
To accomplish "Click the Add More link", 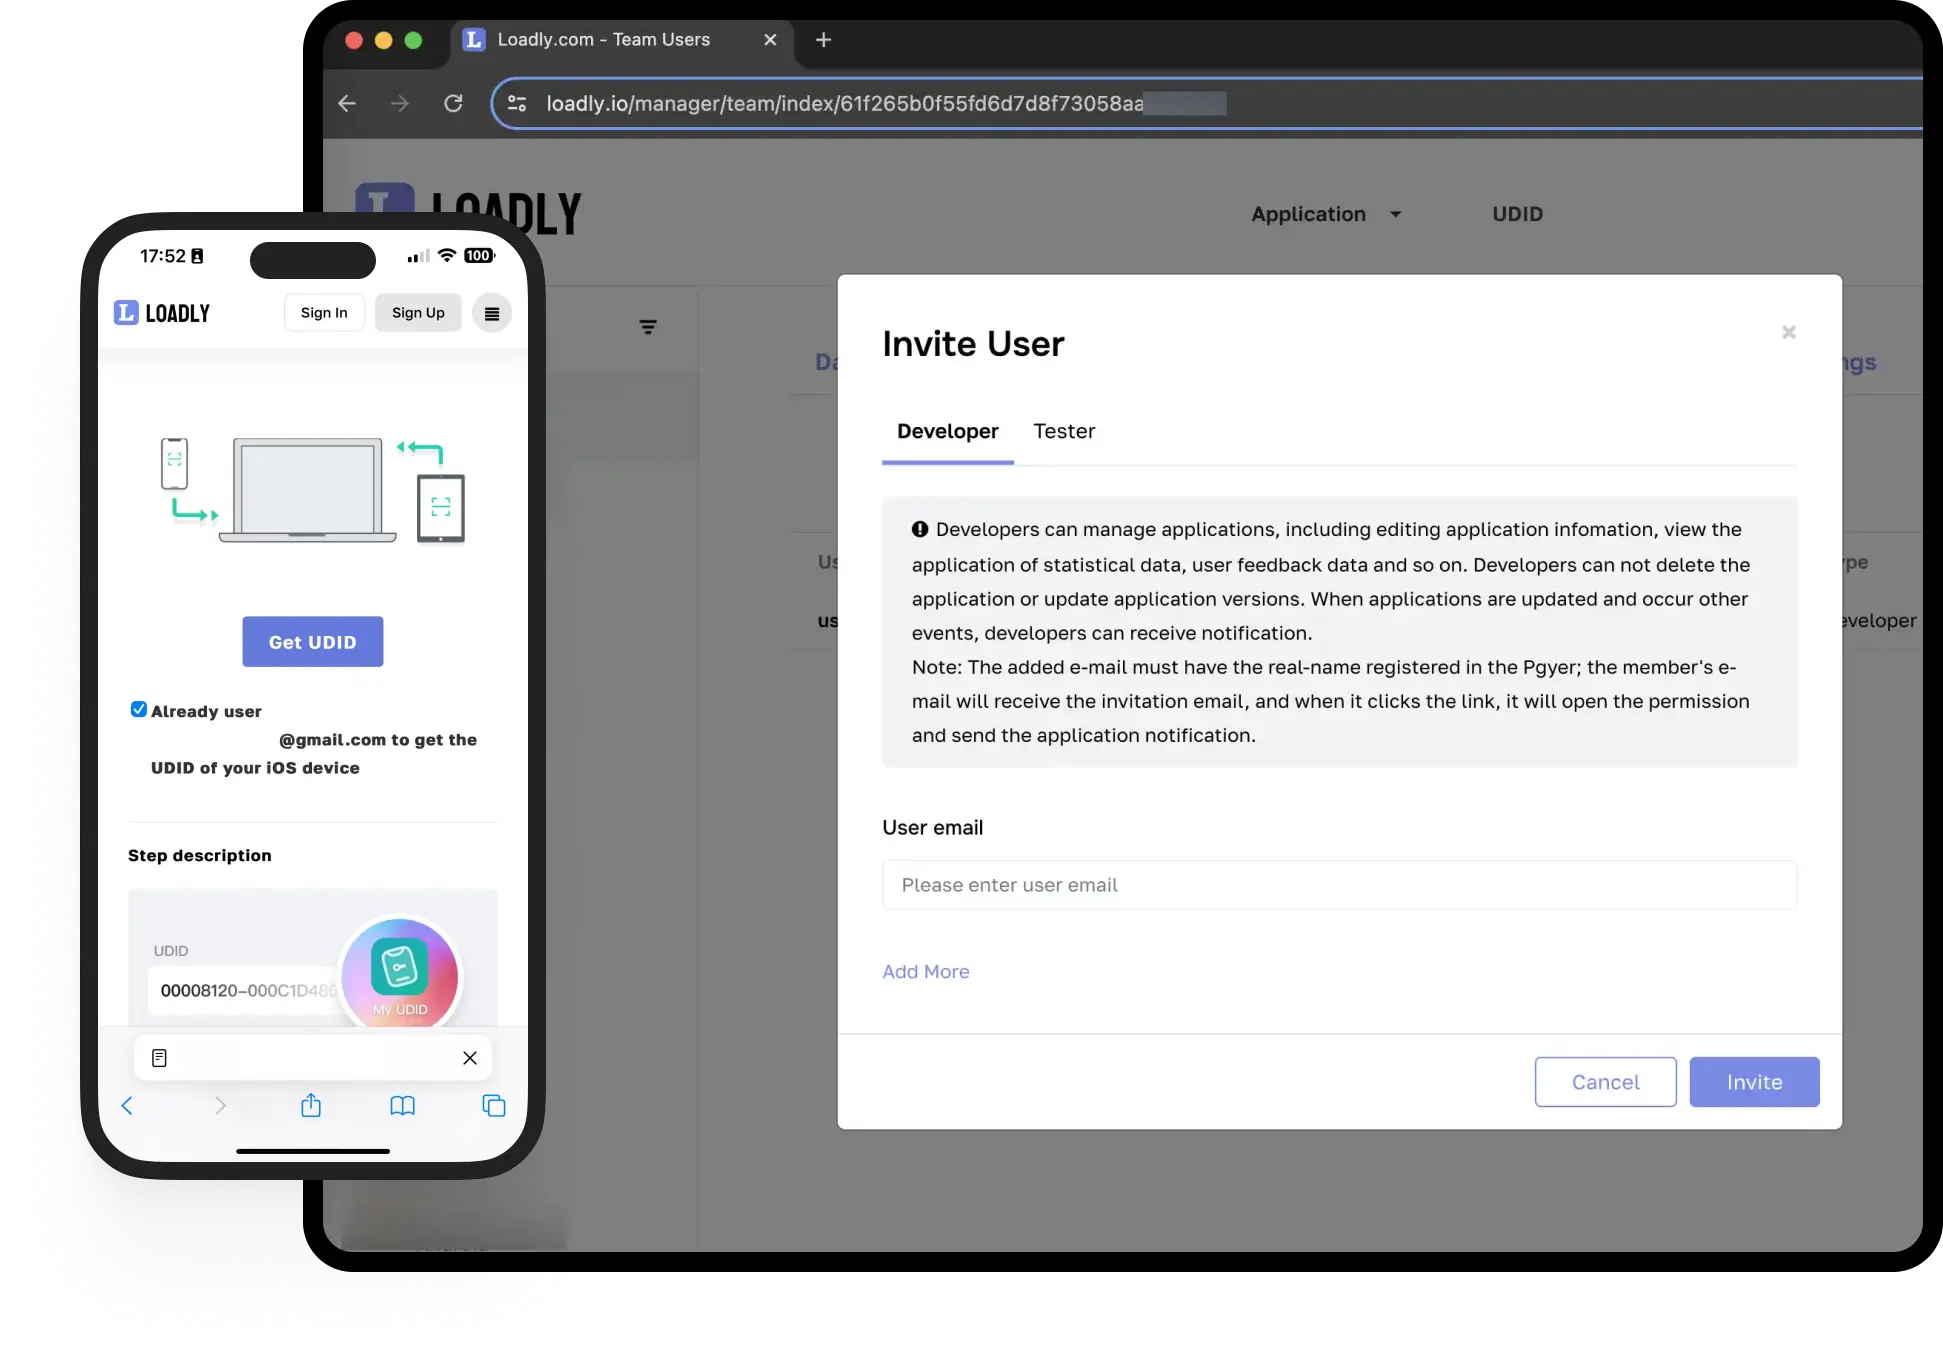I will [x=925, y=972].
